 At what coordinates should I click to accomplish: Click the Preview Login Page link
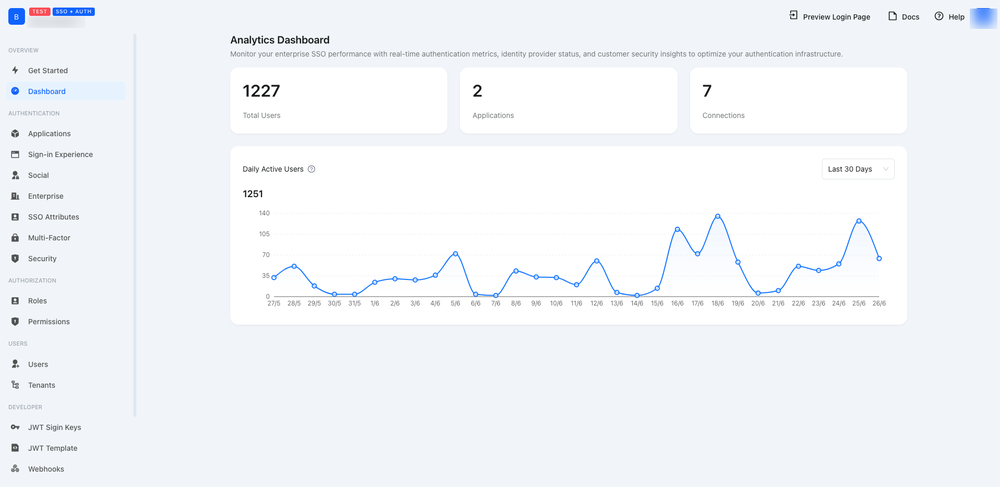(x=830, y=17)
